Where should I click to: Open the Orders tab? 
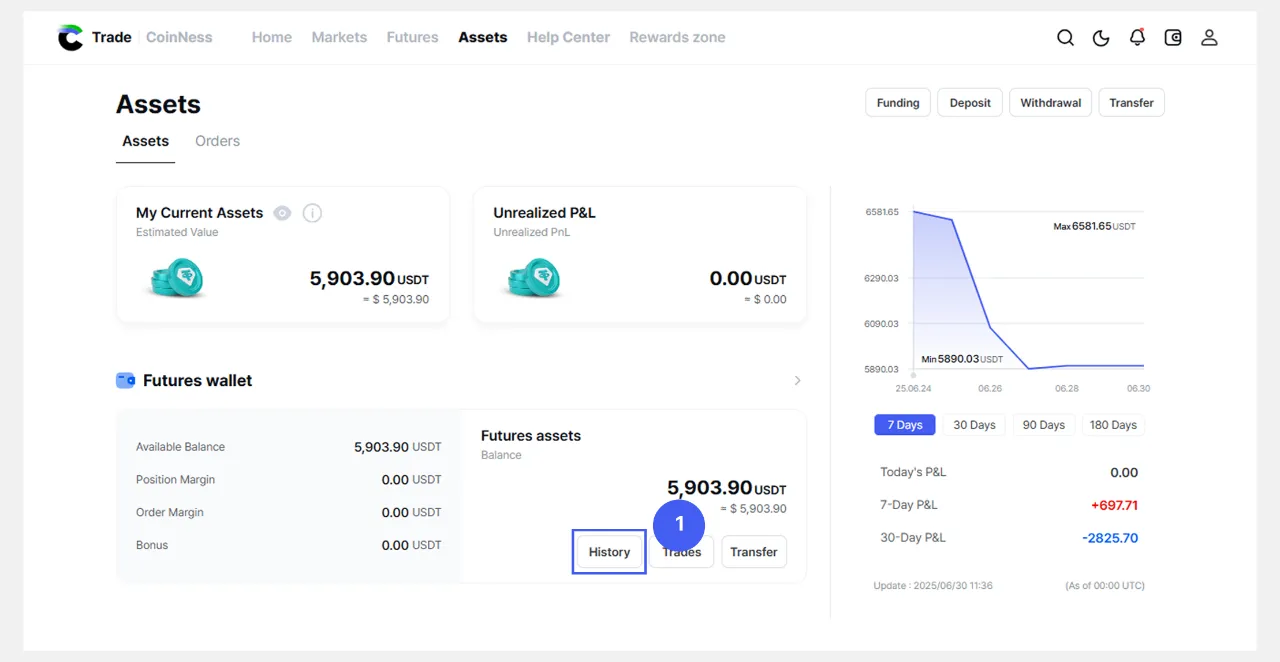pyautogui.click(x=217, y=141)
